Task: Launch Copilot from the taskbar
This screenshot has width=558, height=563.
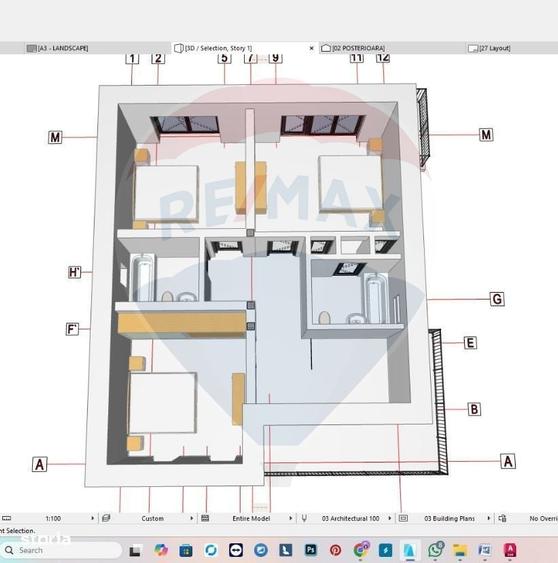Action: pos(161,550)
